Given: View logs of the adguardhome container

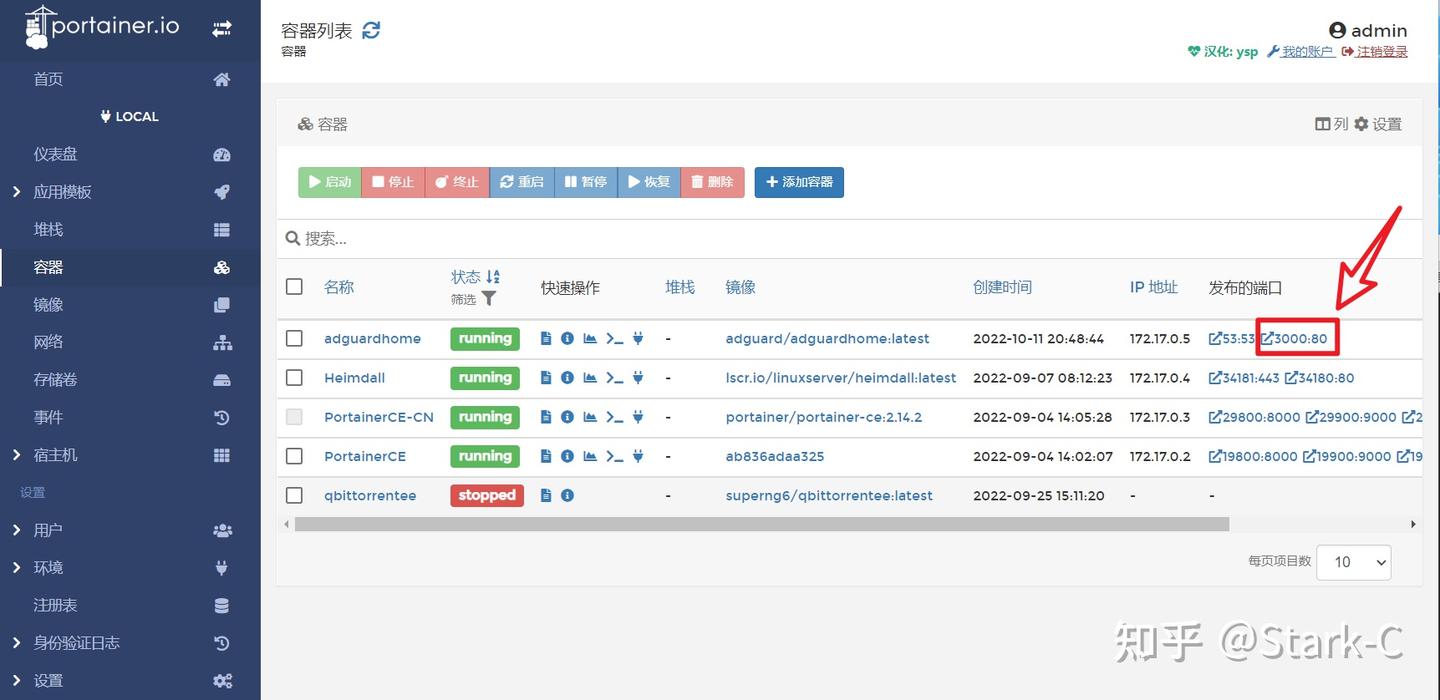Looking at the screenshot, I should tap(545, 338).
